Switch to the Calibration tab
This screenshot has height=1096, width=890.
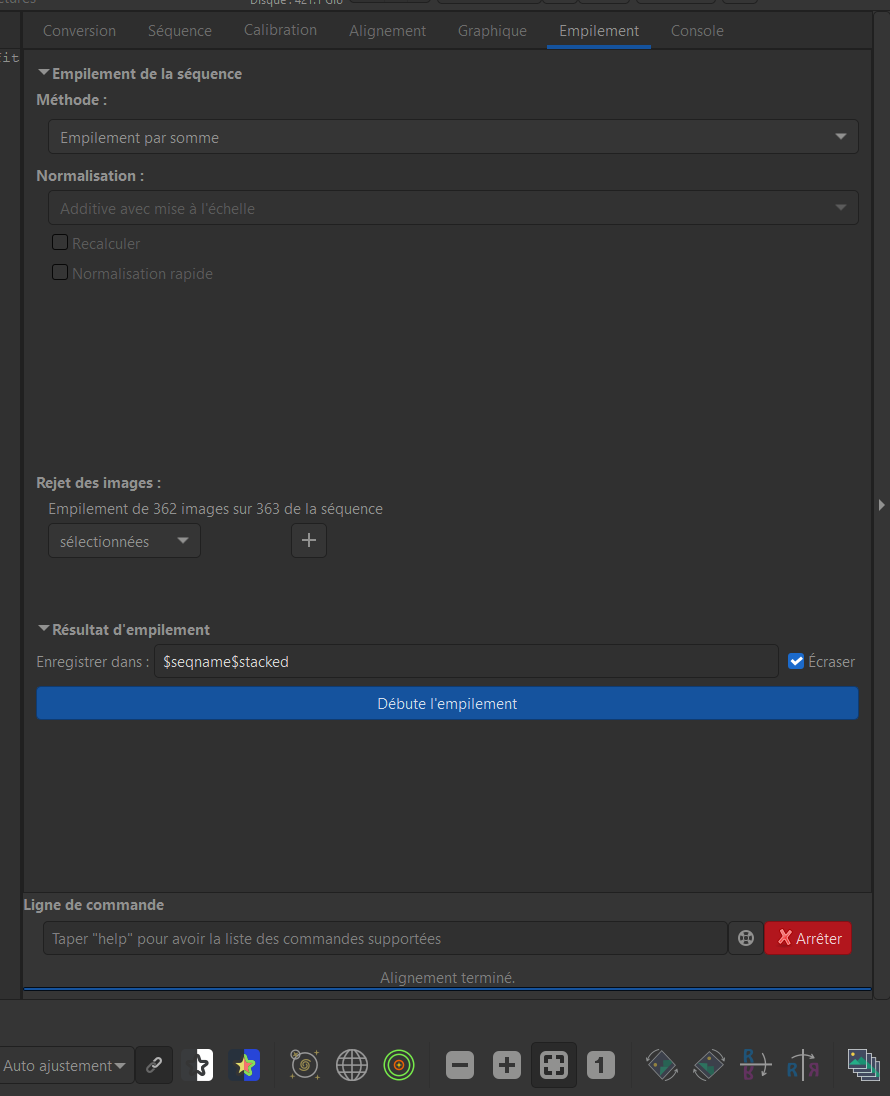[280, 30]
